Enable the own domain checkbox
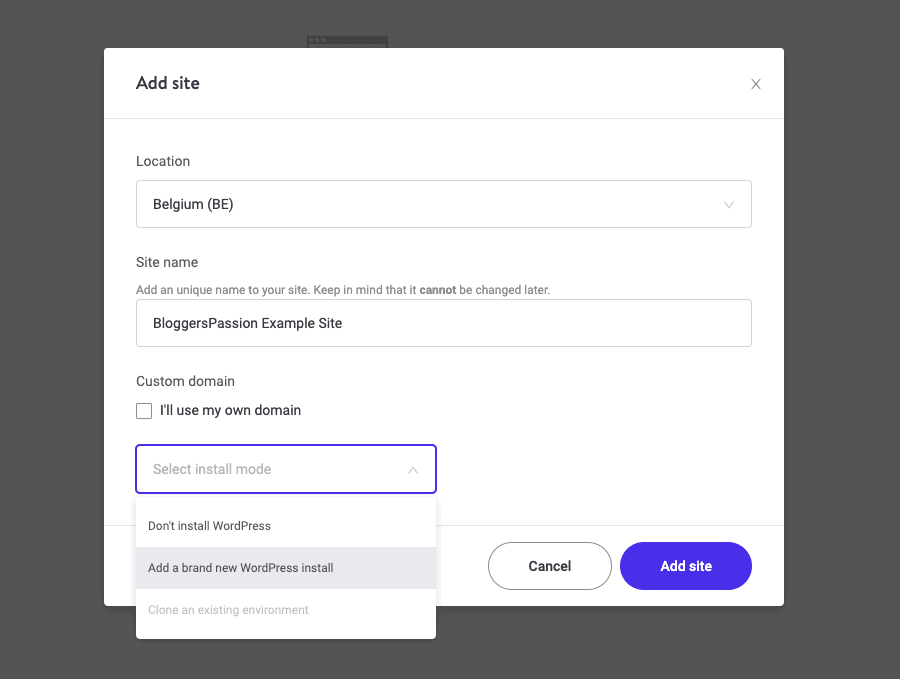 (144, 411)
